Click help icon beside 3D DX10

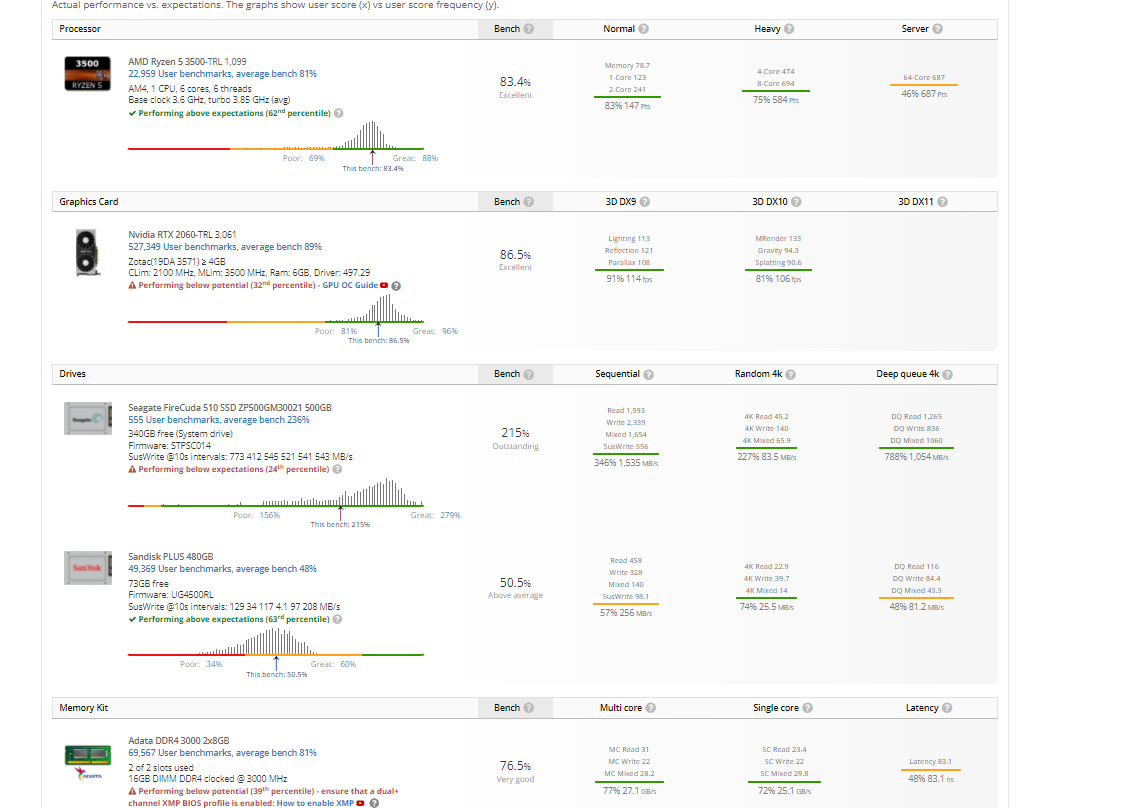click(x=796, y=202)
